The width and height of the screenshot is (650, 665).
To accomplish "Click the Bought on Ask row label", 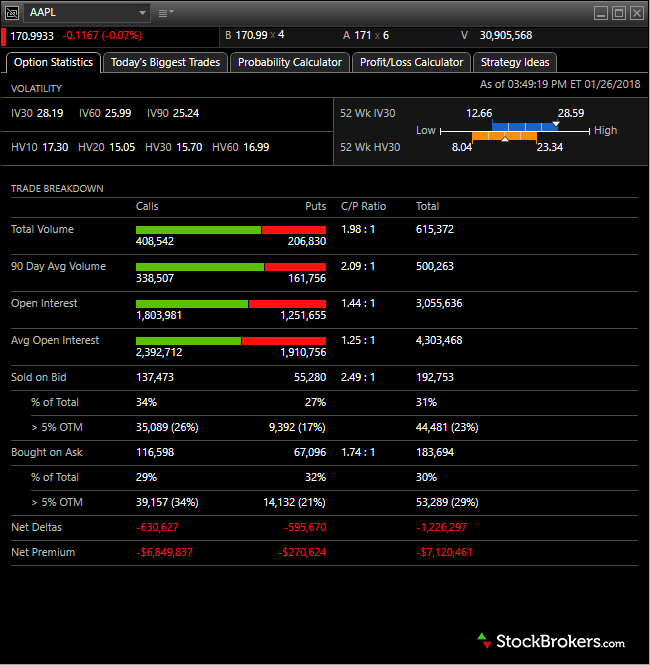I will tap(47, 453).
